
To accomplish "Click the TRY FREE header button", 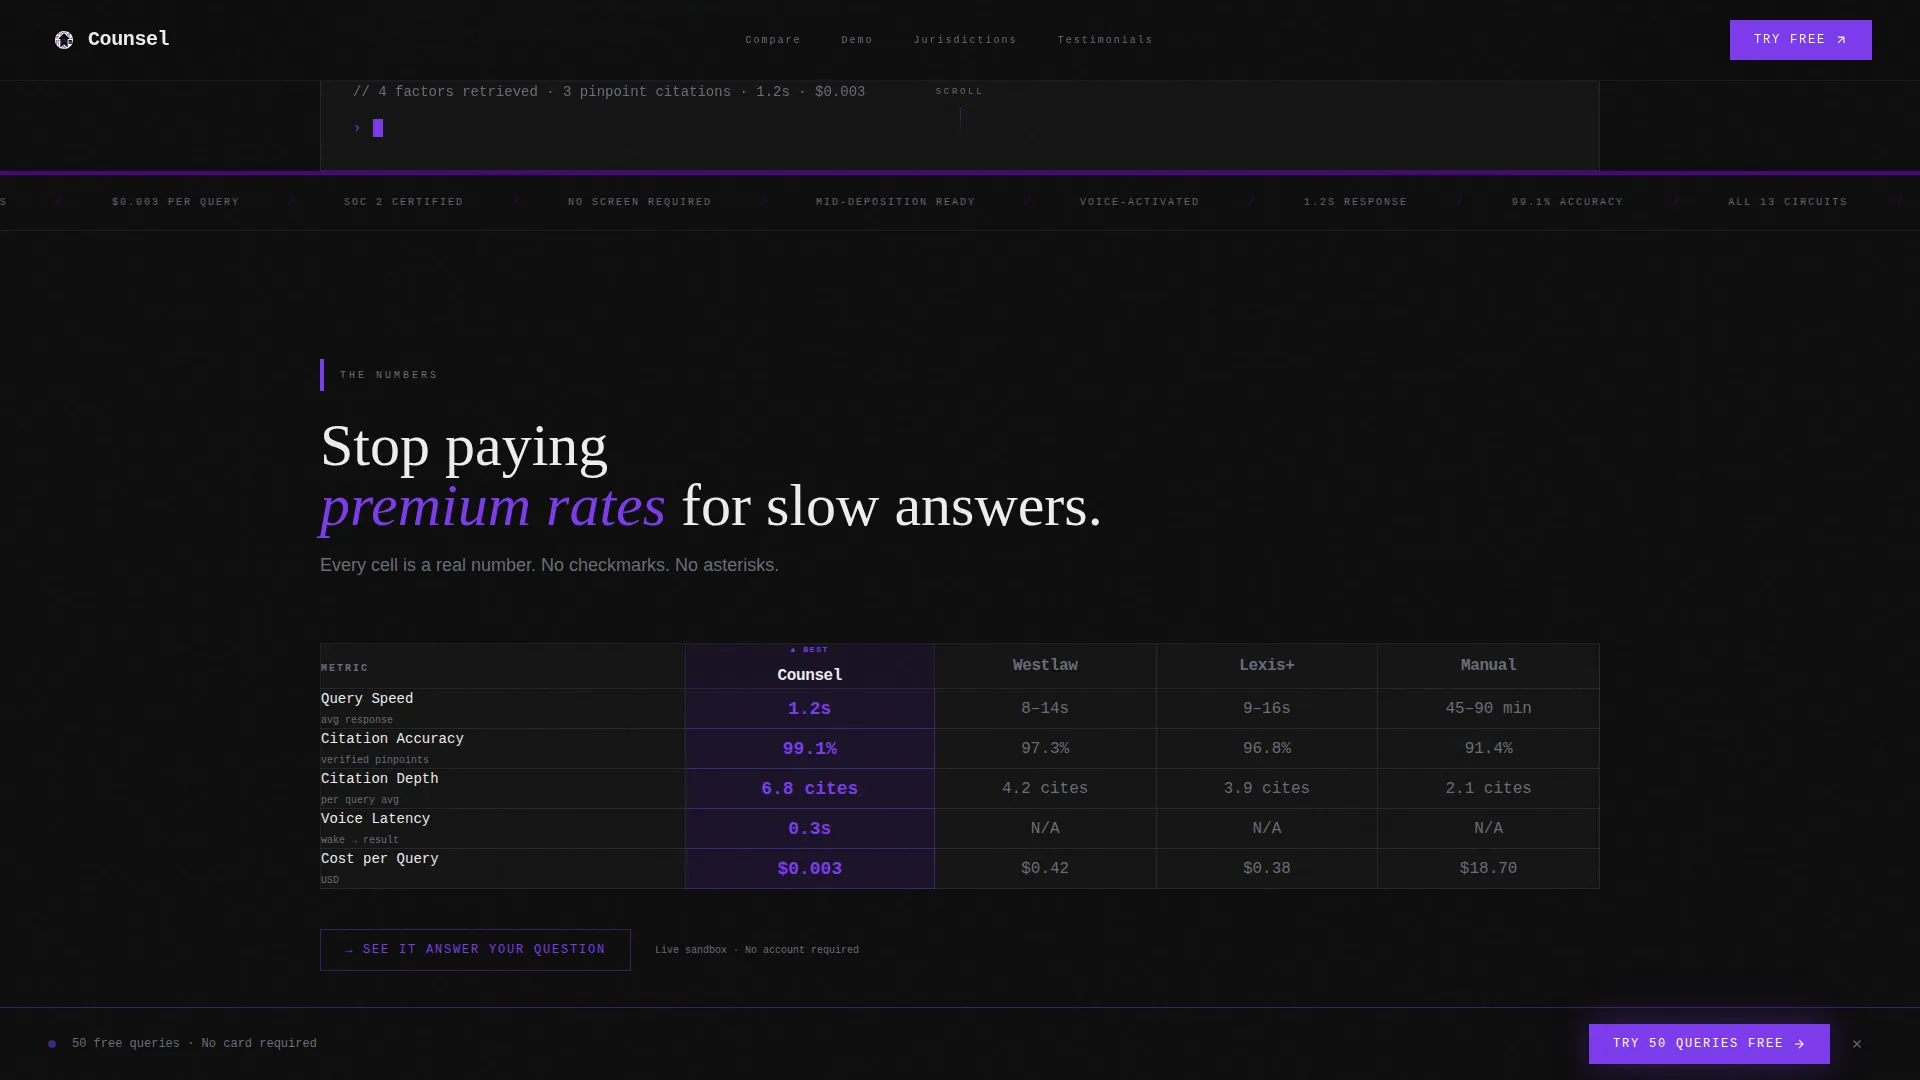I will pos(1801,40).
